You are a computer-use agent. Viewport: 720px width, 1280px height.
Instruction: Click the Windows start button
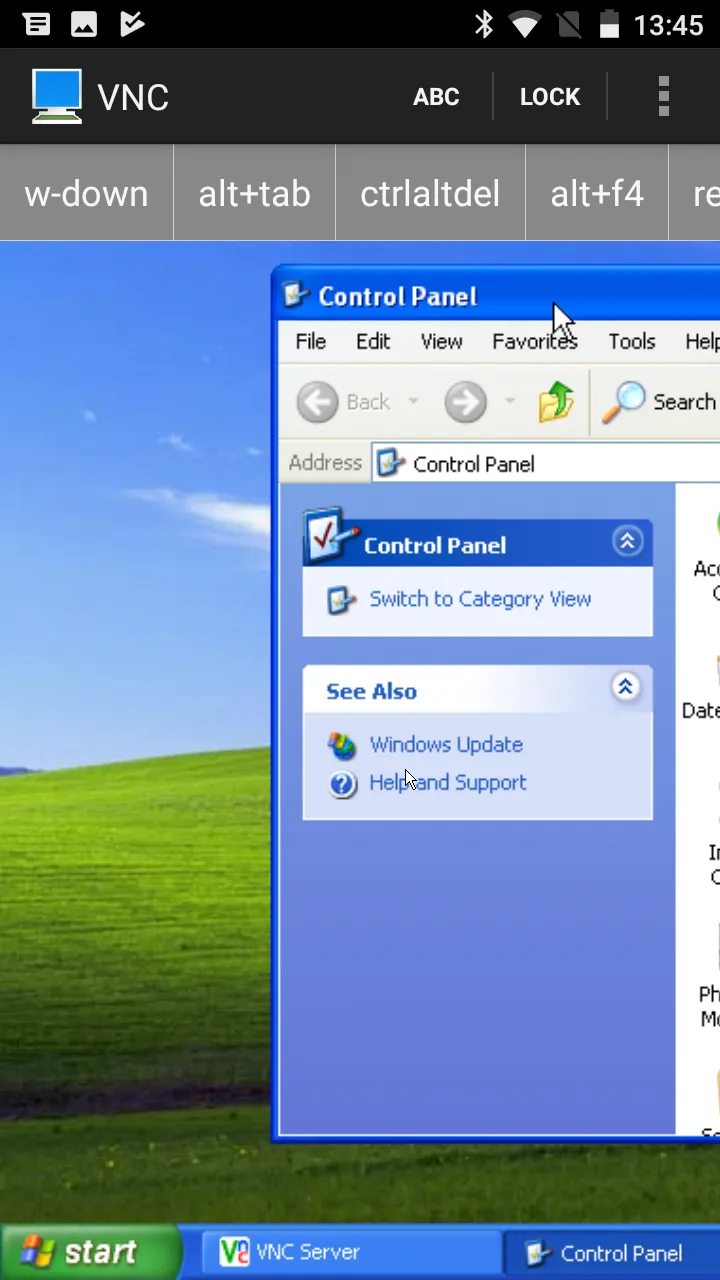tap(90, 1252)
